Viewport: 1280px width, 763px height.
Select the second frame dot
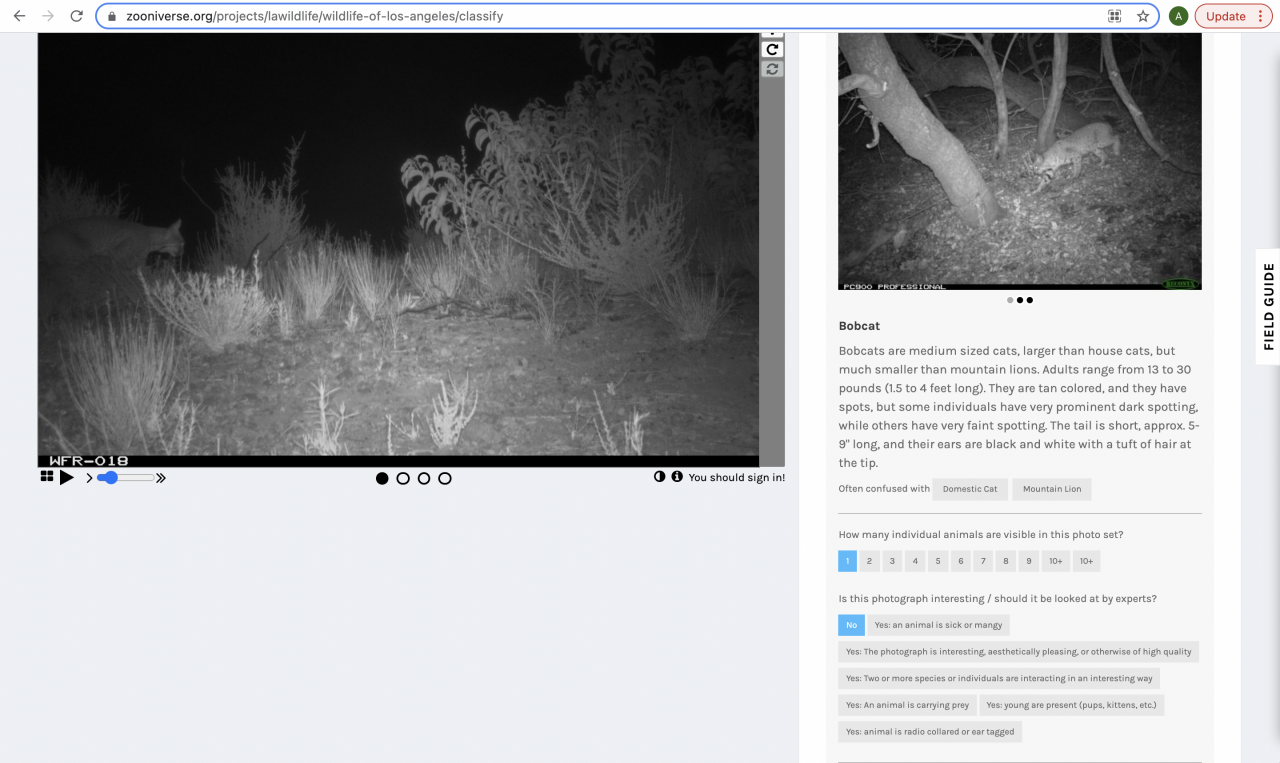click(403, 478)
